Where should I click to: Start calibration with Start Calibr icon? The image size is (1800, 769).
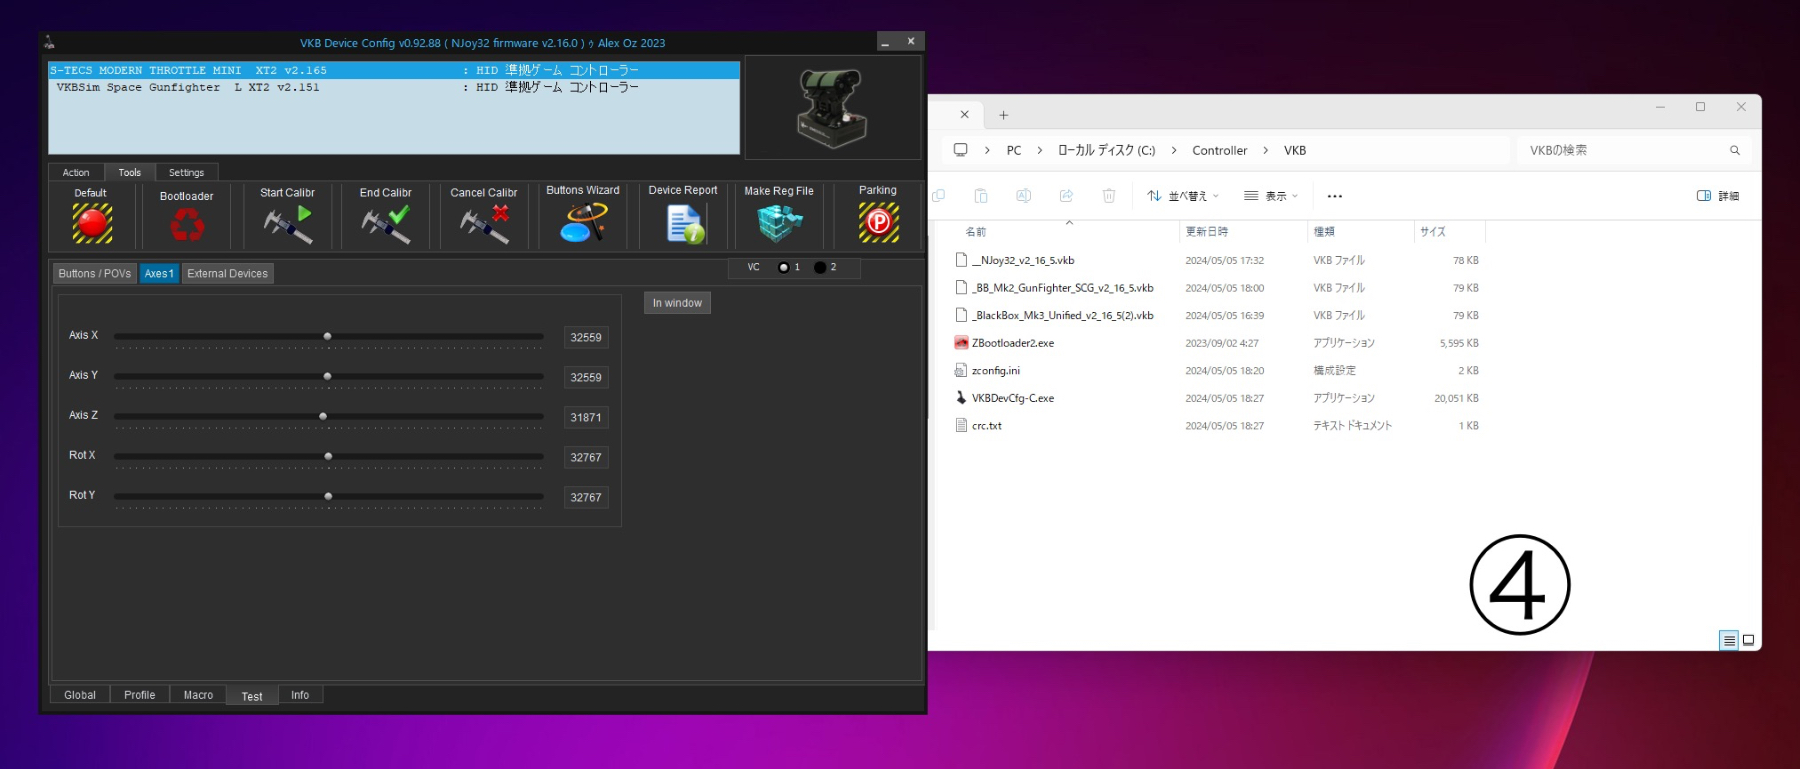(288, 225)
